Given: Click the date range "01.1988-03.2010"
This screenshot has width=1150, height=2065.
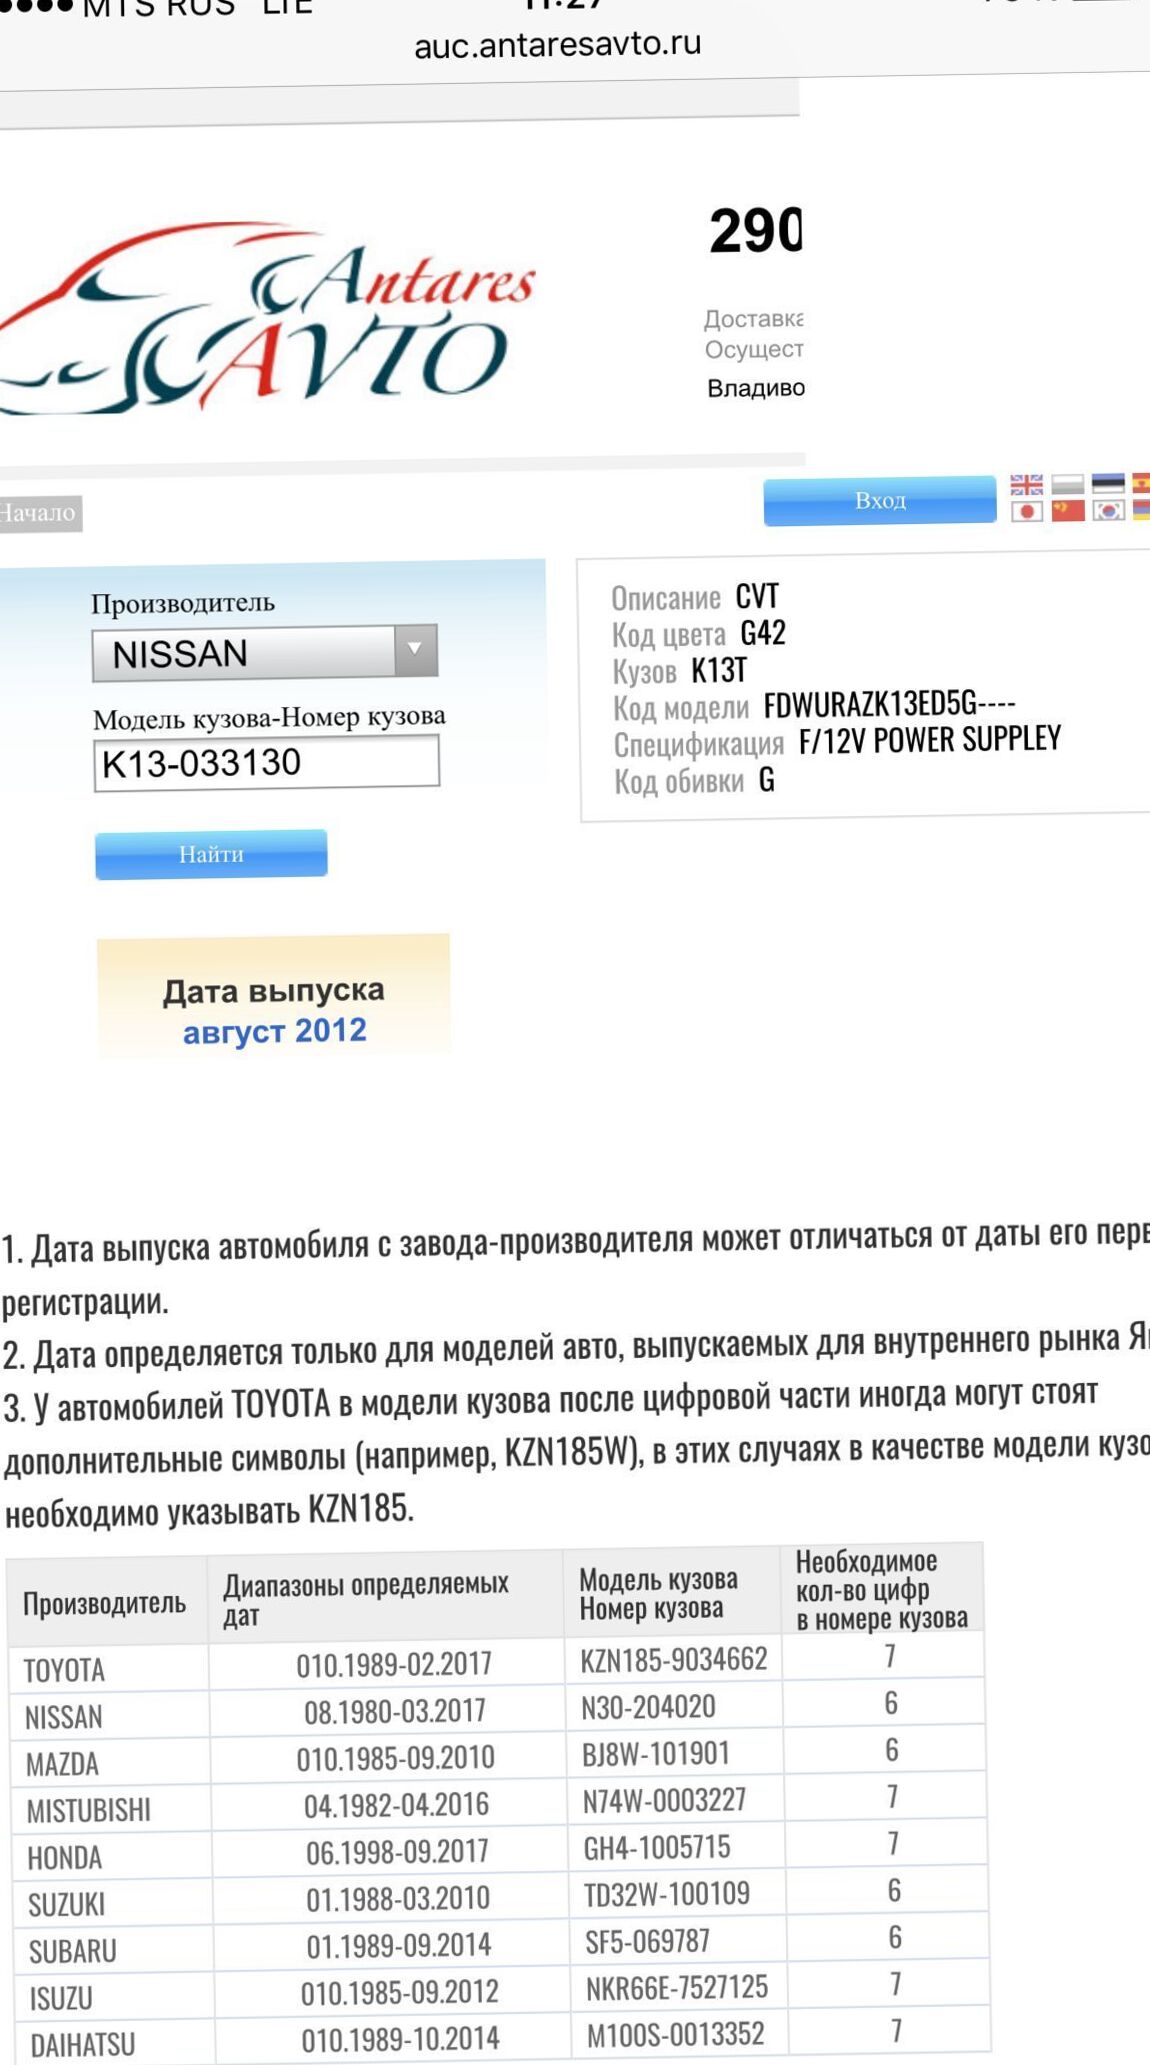Looking at the screenshot, I should point(398,1898).
